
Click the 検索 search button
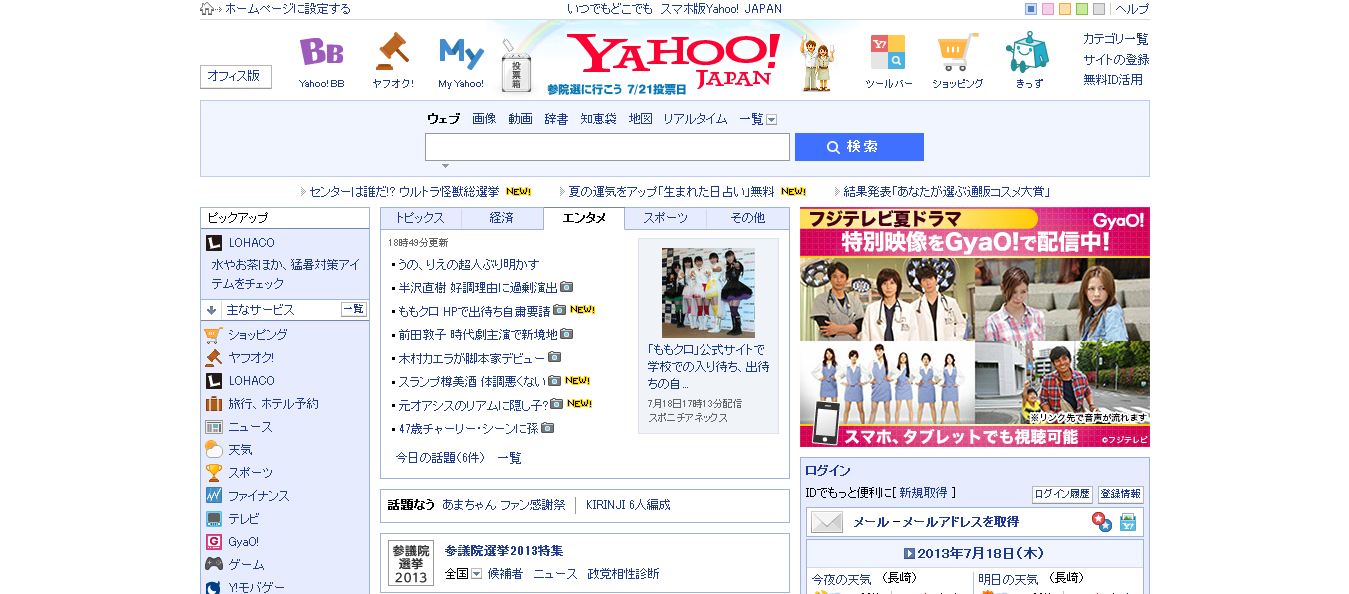[859, 147]
